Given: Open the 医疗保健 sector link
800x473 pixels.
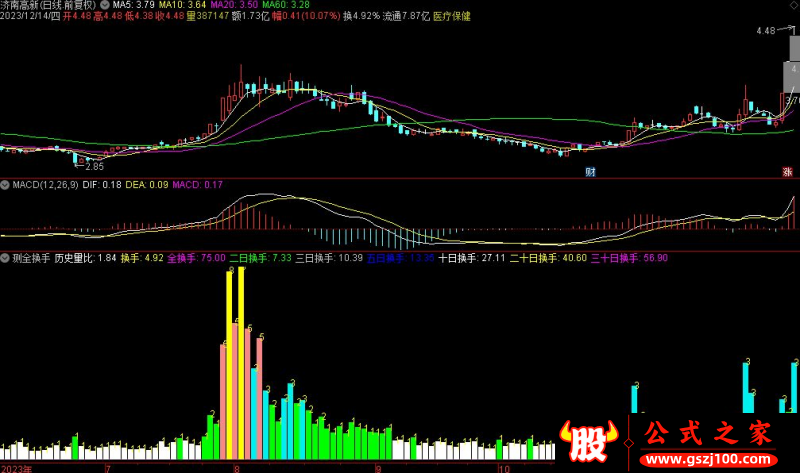Looking at the screenshot, I should (452, 16).
